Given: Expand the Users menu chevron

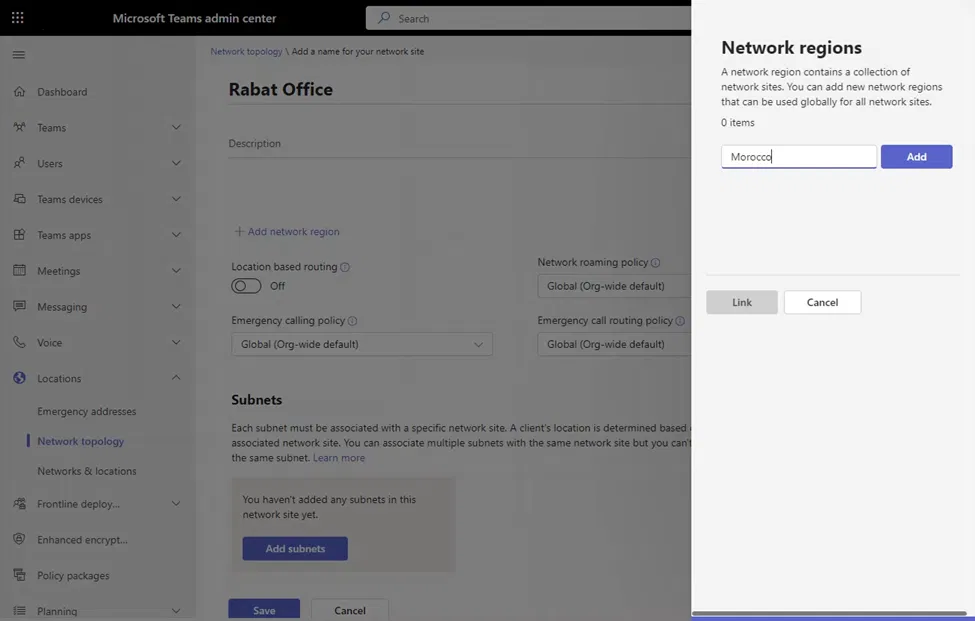Looking at the screenshot, I should point(176,163).
